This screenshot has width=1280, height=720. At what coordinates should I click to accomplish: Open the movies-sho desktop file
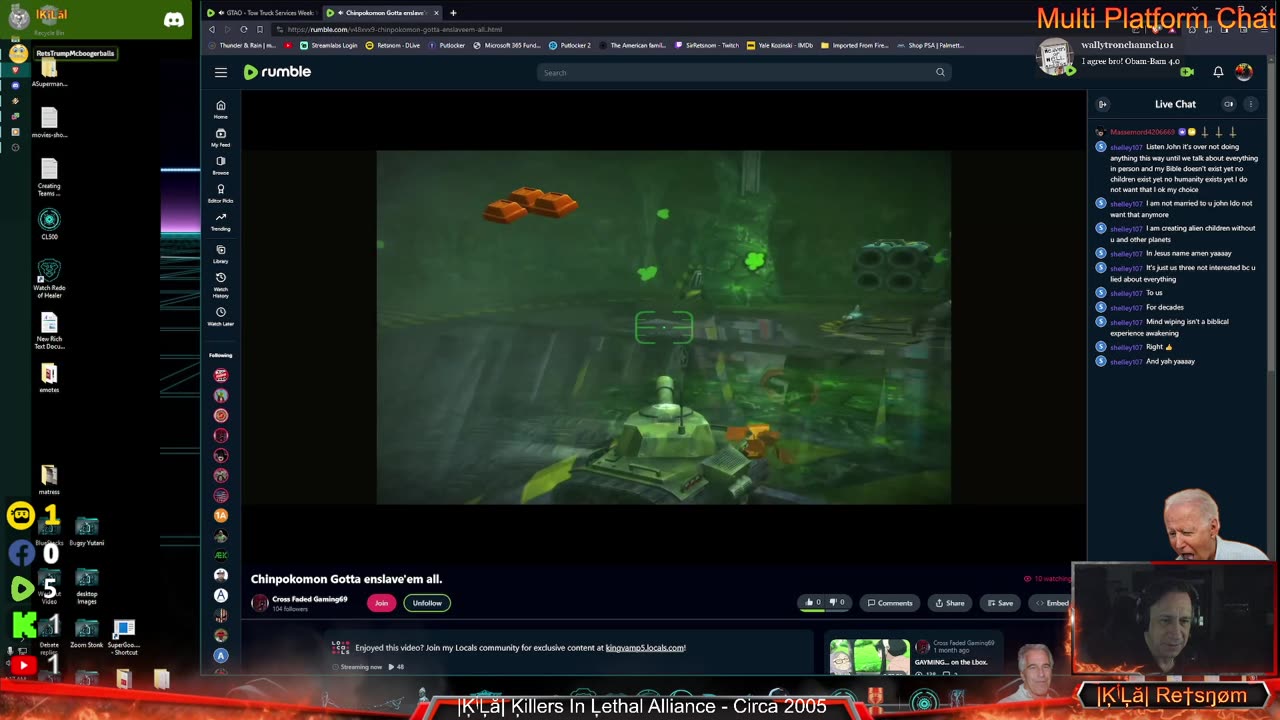click(49, 123)
